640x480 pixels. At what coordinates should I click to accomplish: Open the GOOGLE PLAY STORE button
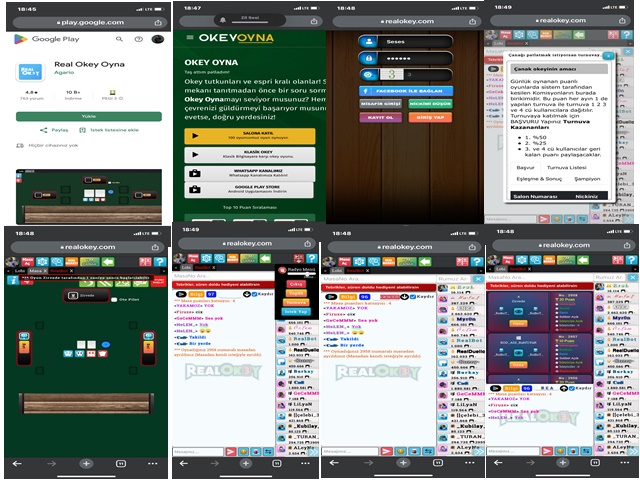[x=249, y=190]
